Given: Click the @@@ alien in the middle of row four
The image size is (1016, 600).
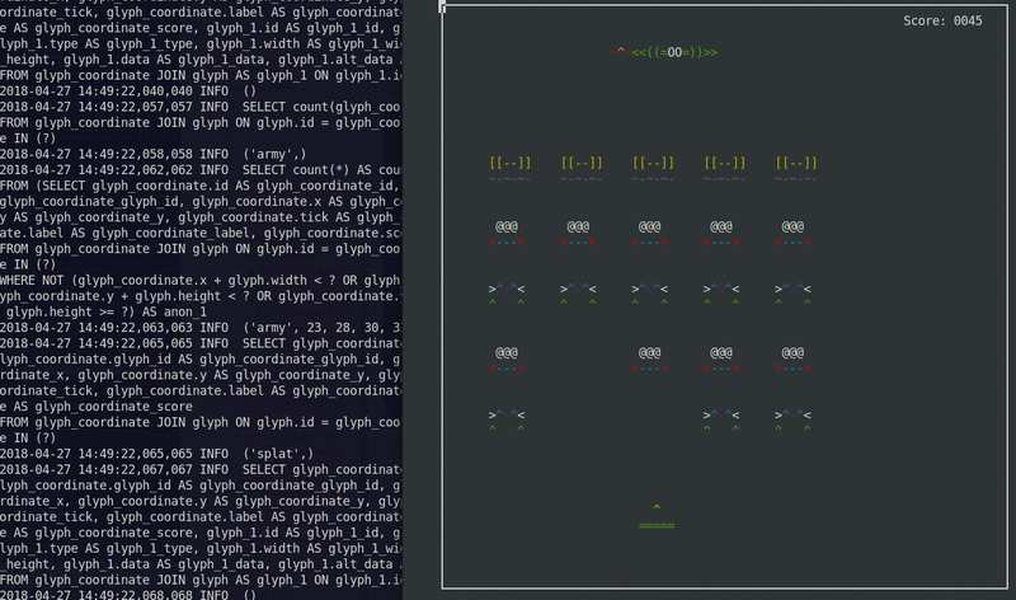Looking at the screenshot, I should (x=650, y=352).
